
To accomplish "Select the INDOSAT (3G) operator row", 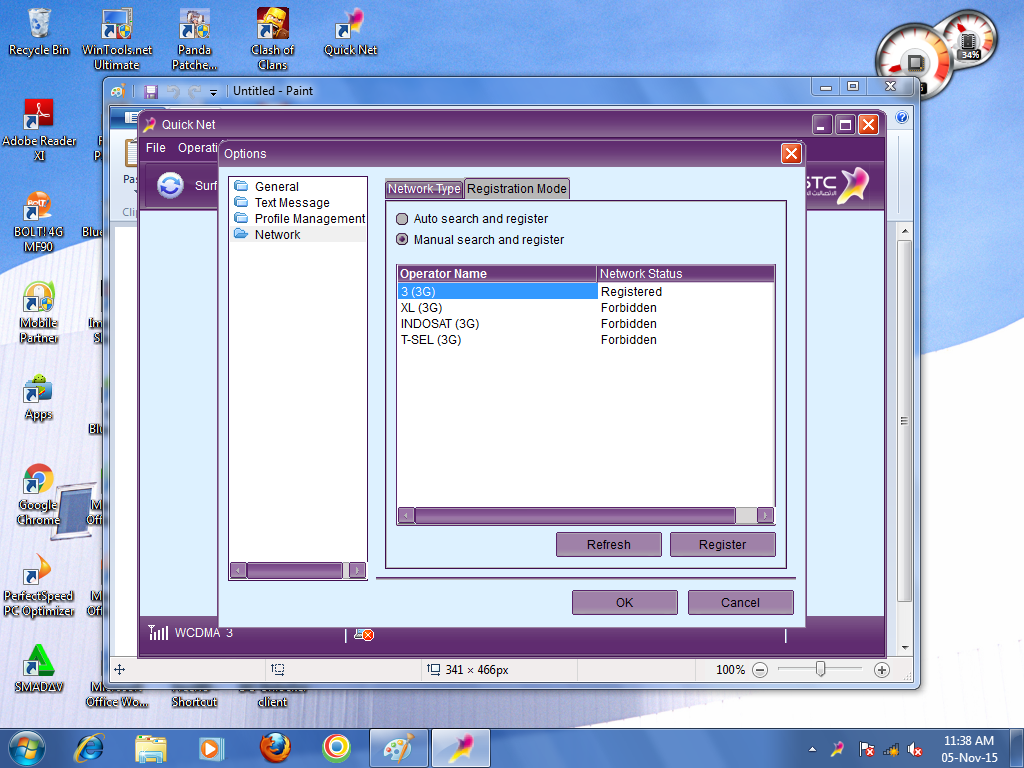I will coord(586,323).
